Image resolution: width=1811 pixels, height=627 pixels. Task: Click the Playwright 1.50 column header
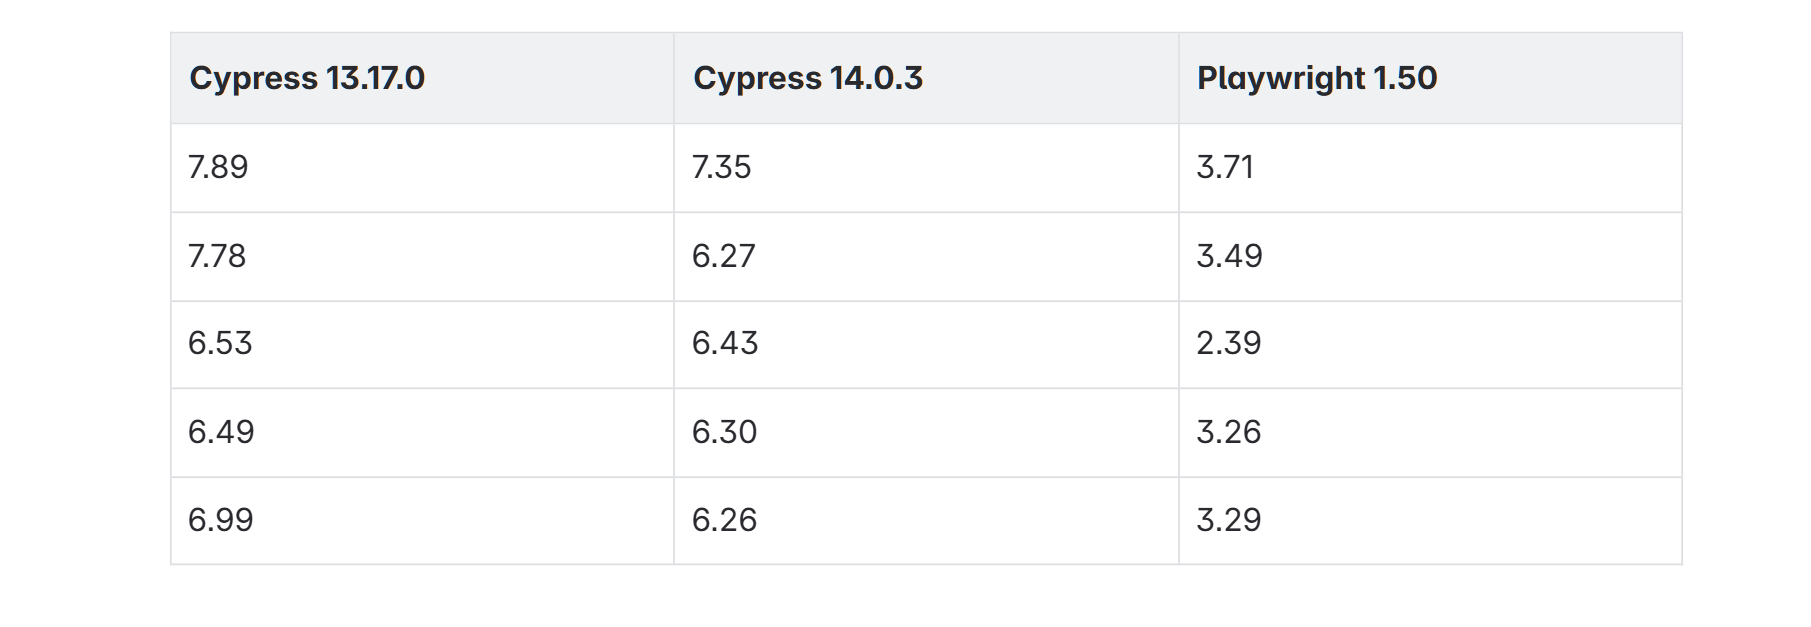tap(1430, 78)
